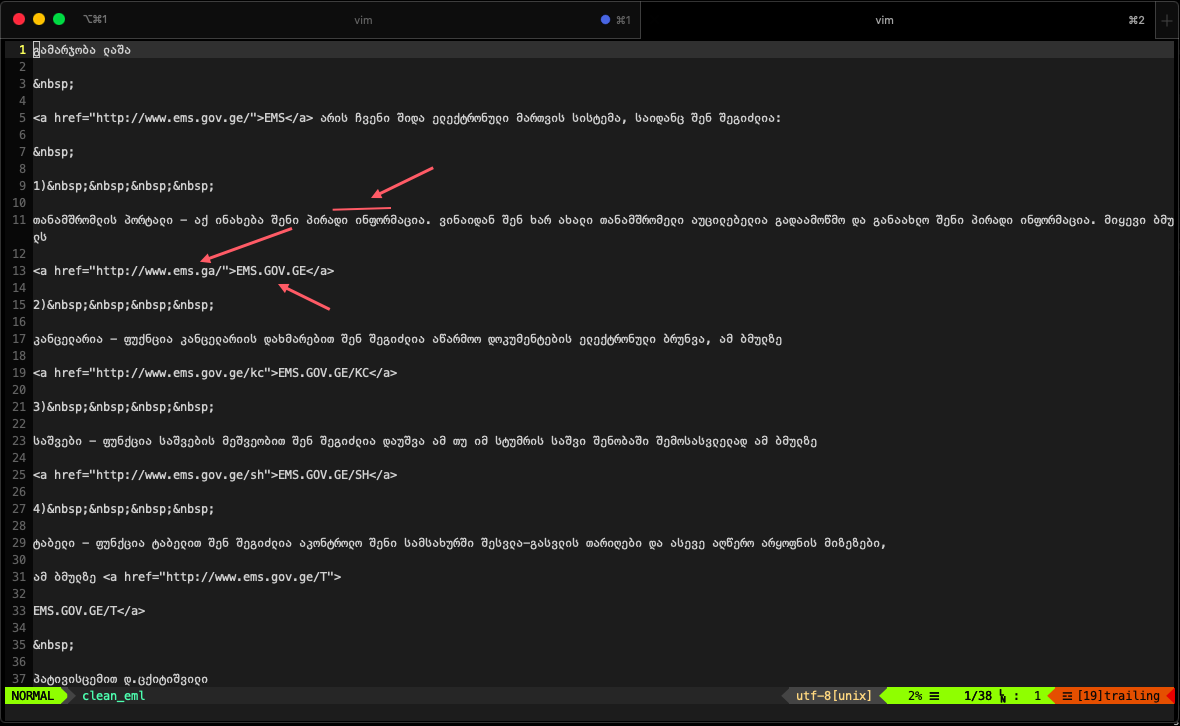
Task: Click the 2% file position indicator
Action: [914, 696]
